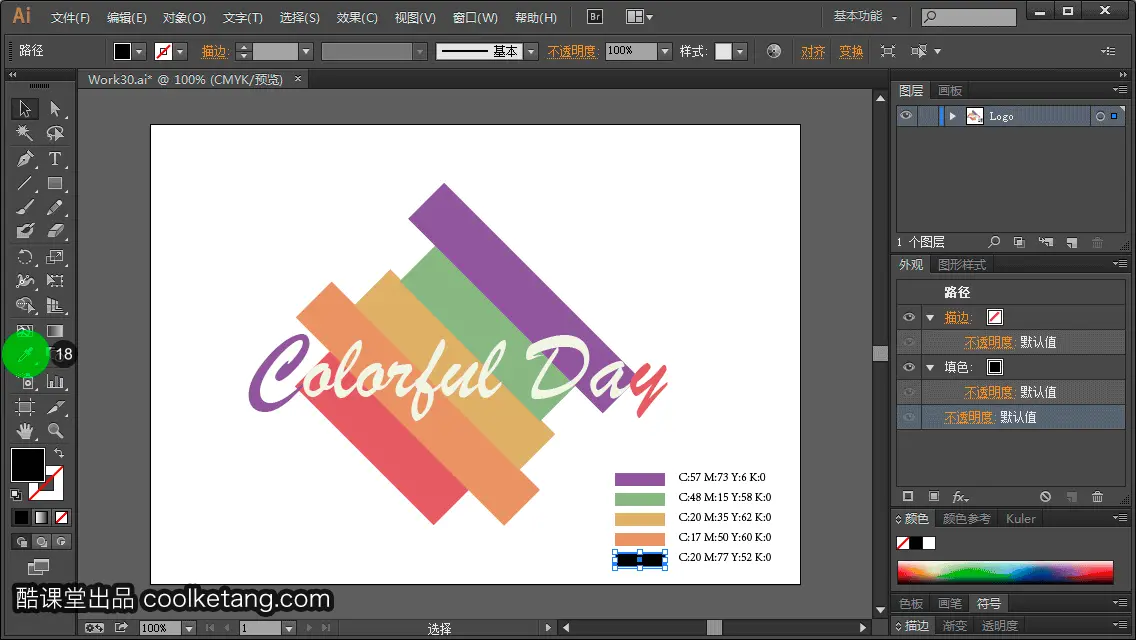The height and width of the screenshot is (640, 1136).
Task: Select the Rotate tool
Action: click(x=25, y=257)
